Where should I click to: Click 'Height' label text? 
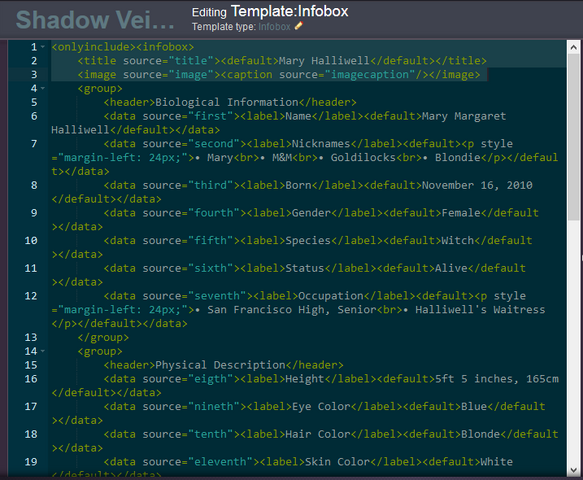tap(305, 379)
